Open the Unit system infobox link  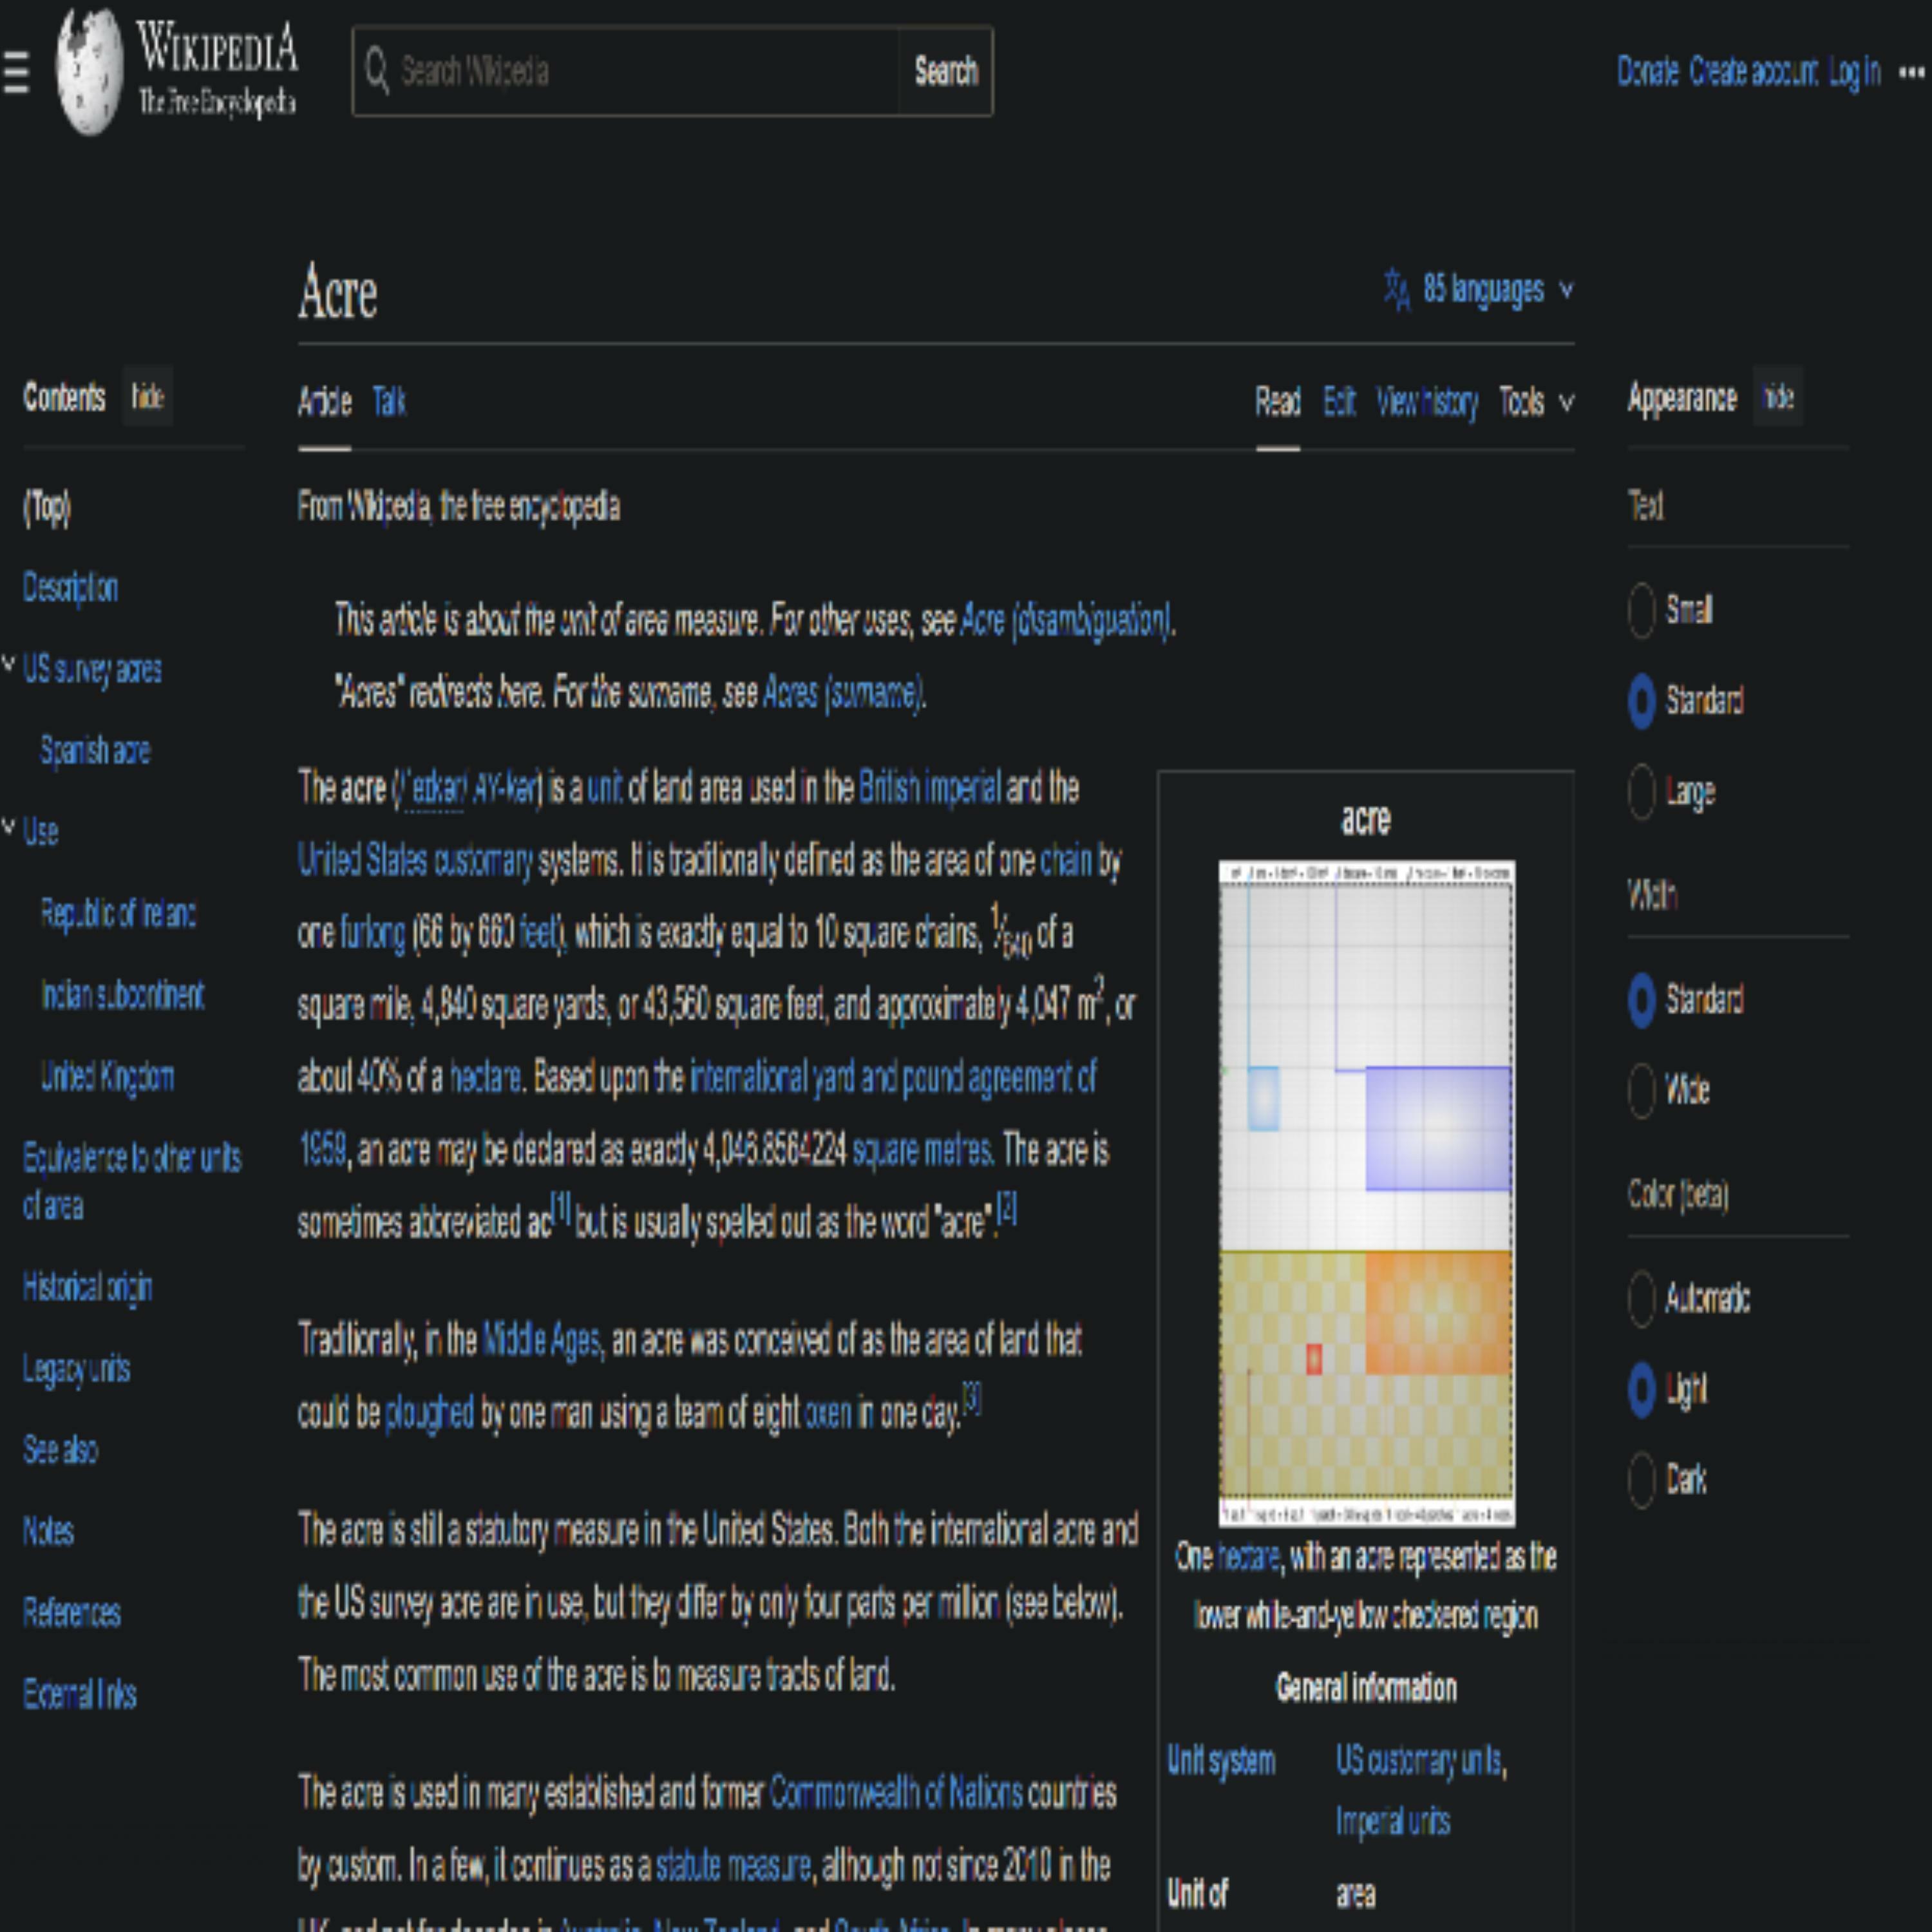tap(1221, 1761)
